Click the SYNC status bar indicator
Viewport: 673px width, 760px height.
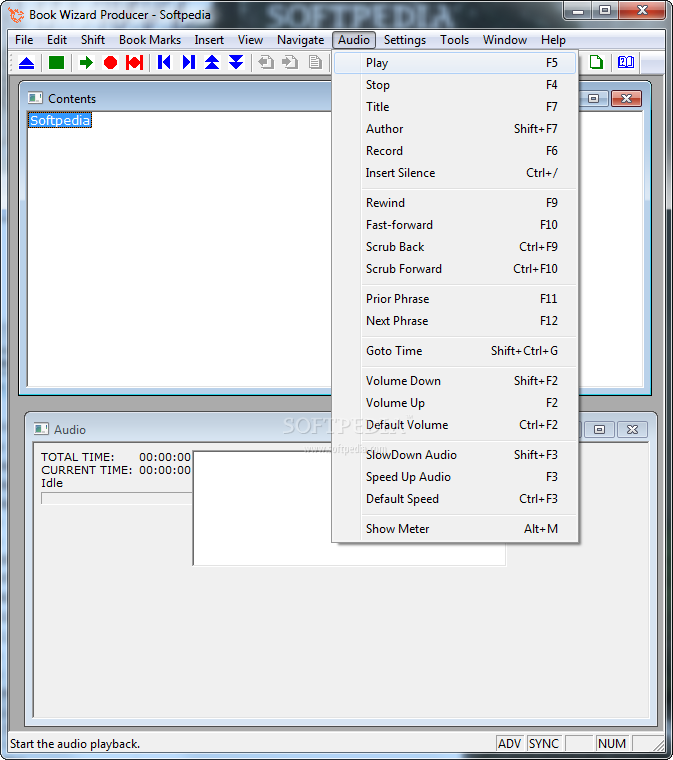click(x=544, y=744)
